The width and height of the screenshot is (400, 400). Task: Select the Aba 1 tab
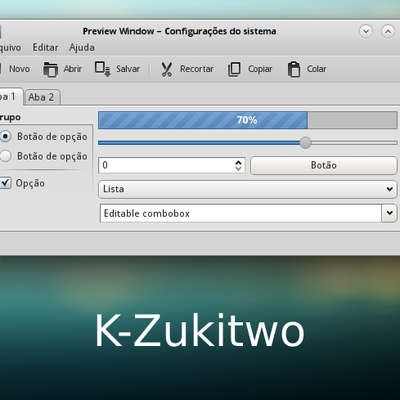tap(10, 97)
